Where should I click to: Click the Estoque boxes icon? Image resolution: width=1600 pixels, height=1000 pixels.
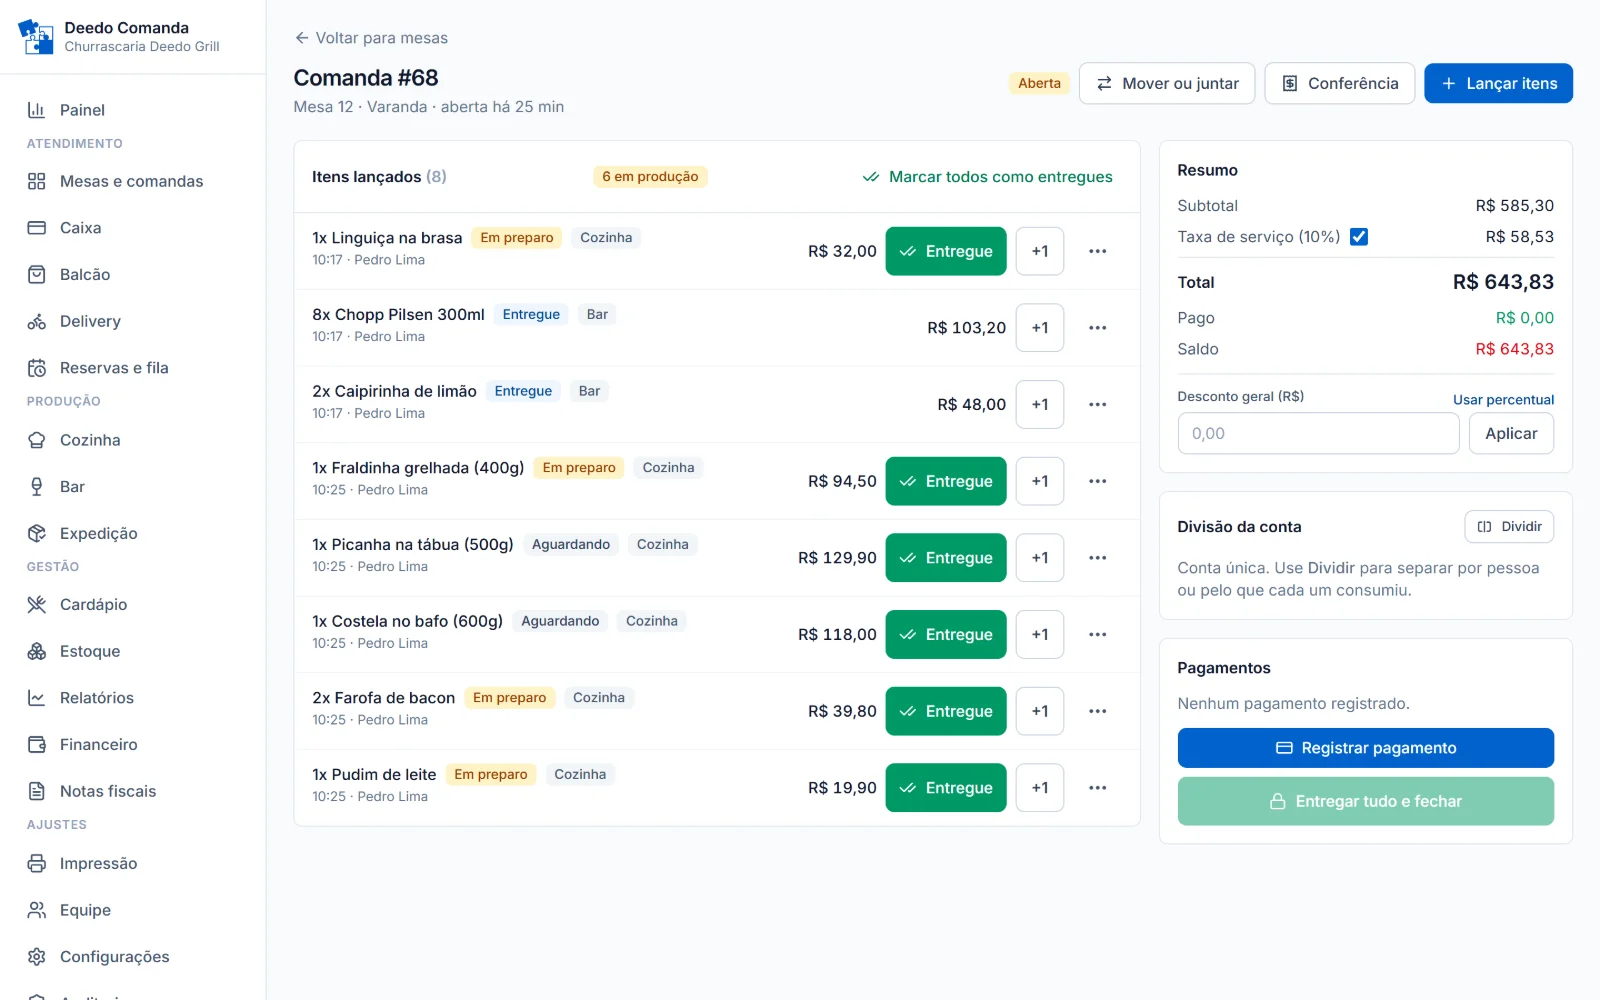point(37,651)
